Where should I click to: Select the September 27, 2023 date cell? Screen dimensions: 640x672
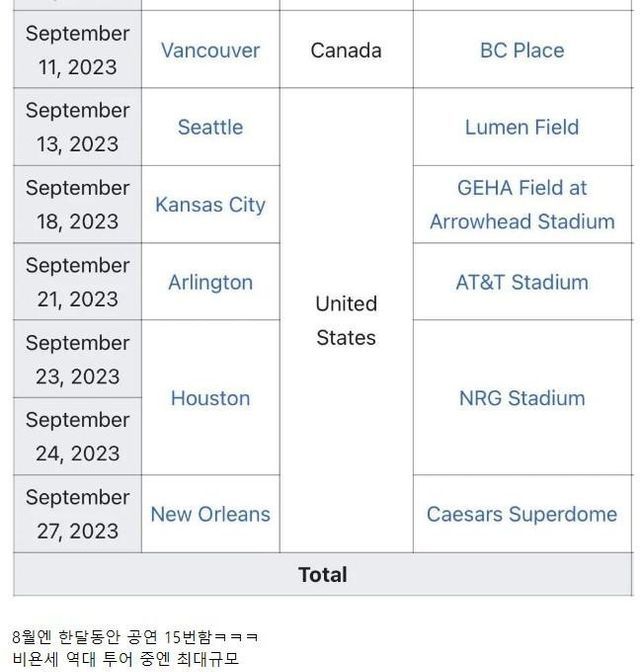pyautogui.click(x=77, y=514)
